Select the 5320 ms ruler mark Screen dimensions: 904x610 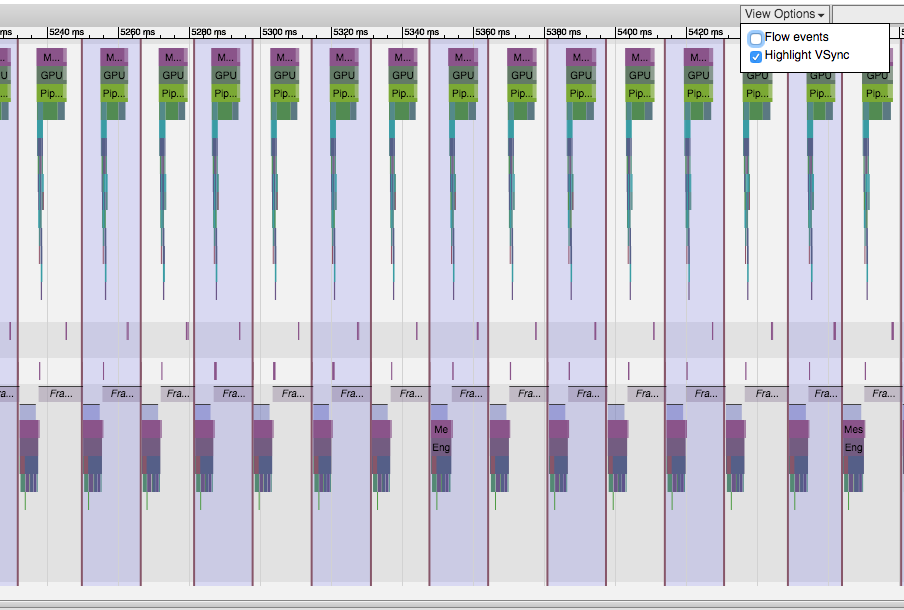click(351, 32)
